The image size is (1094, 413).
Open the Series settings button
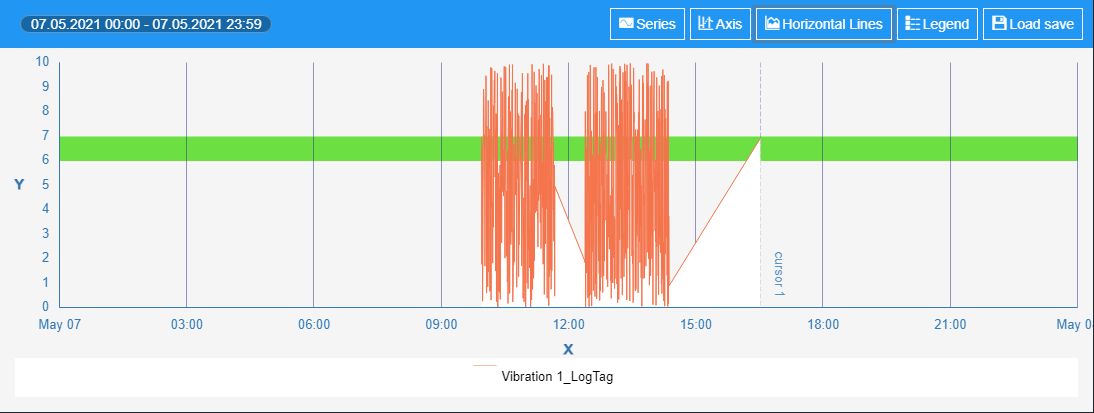click(x=647, y=24)
